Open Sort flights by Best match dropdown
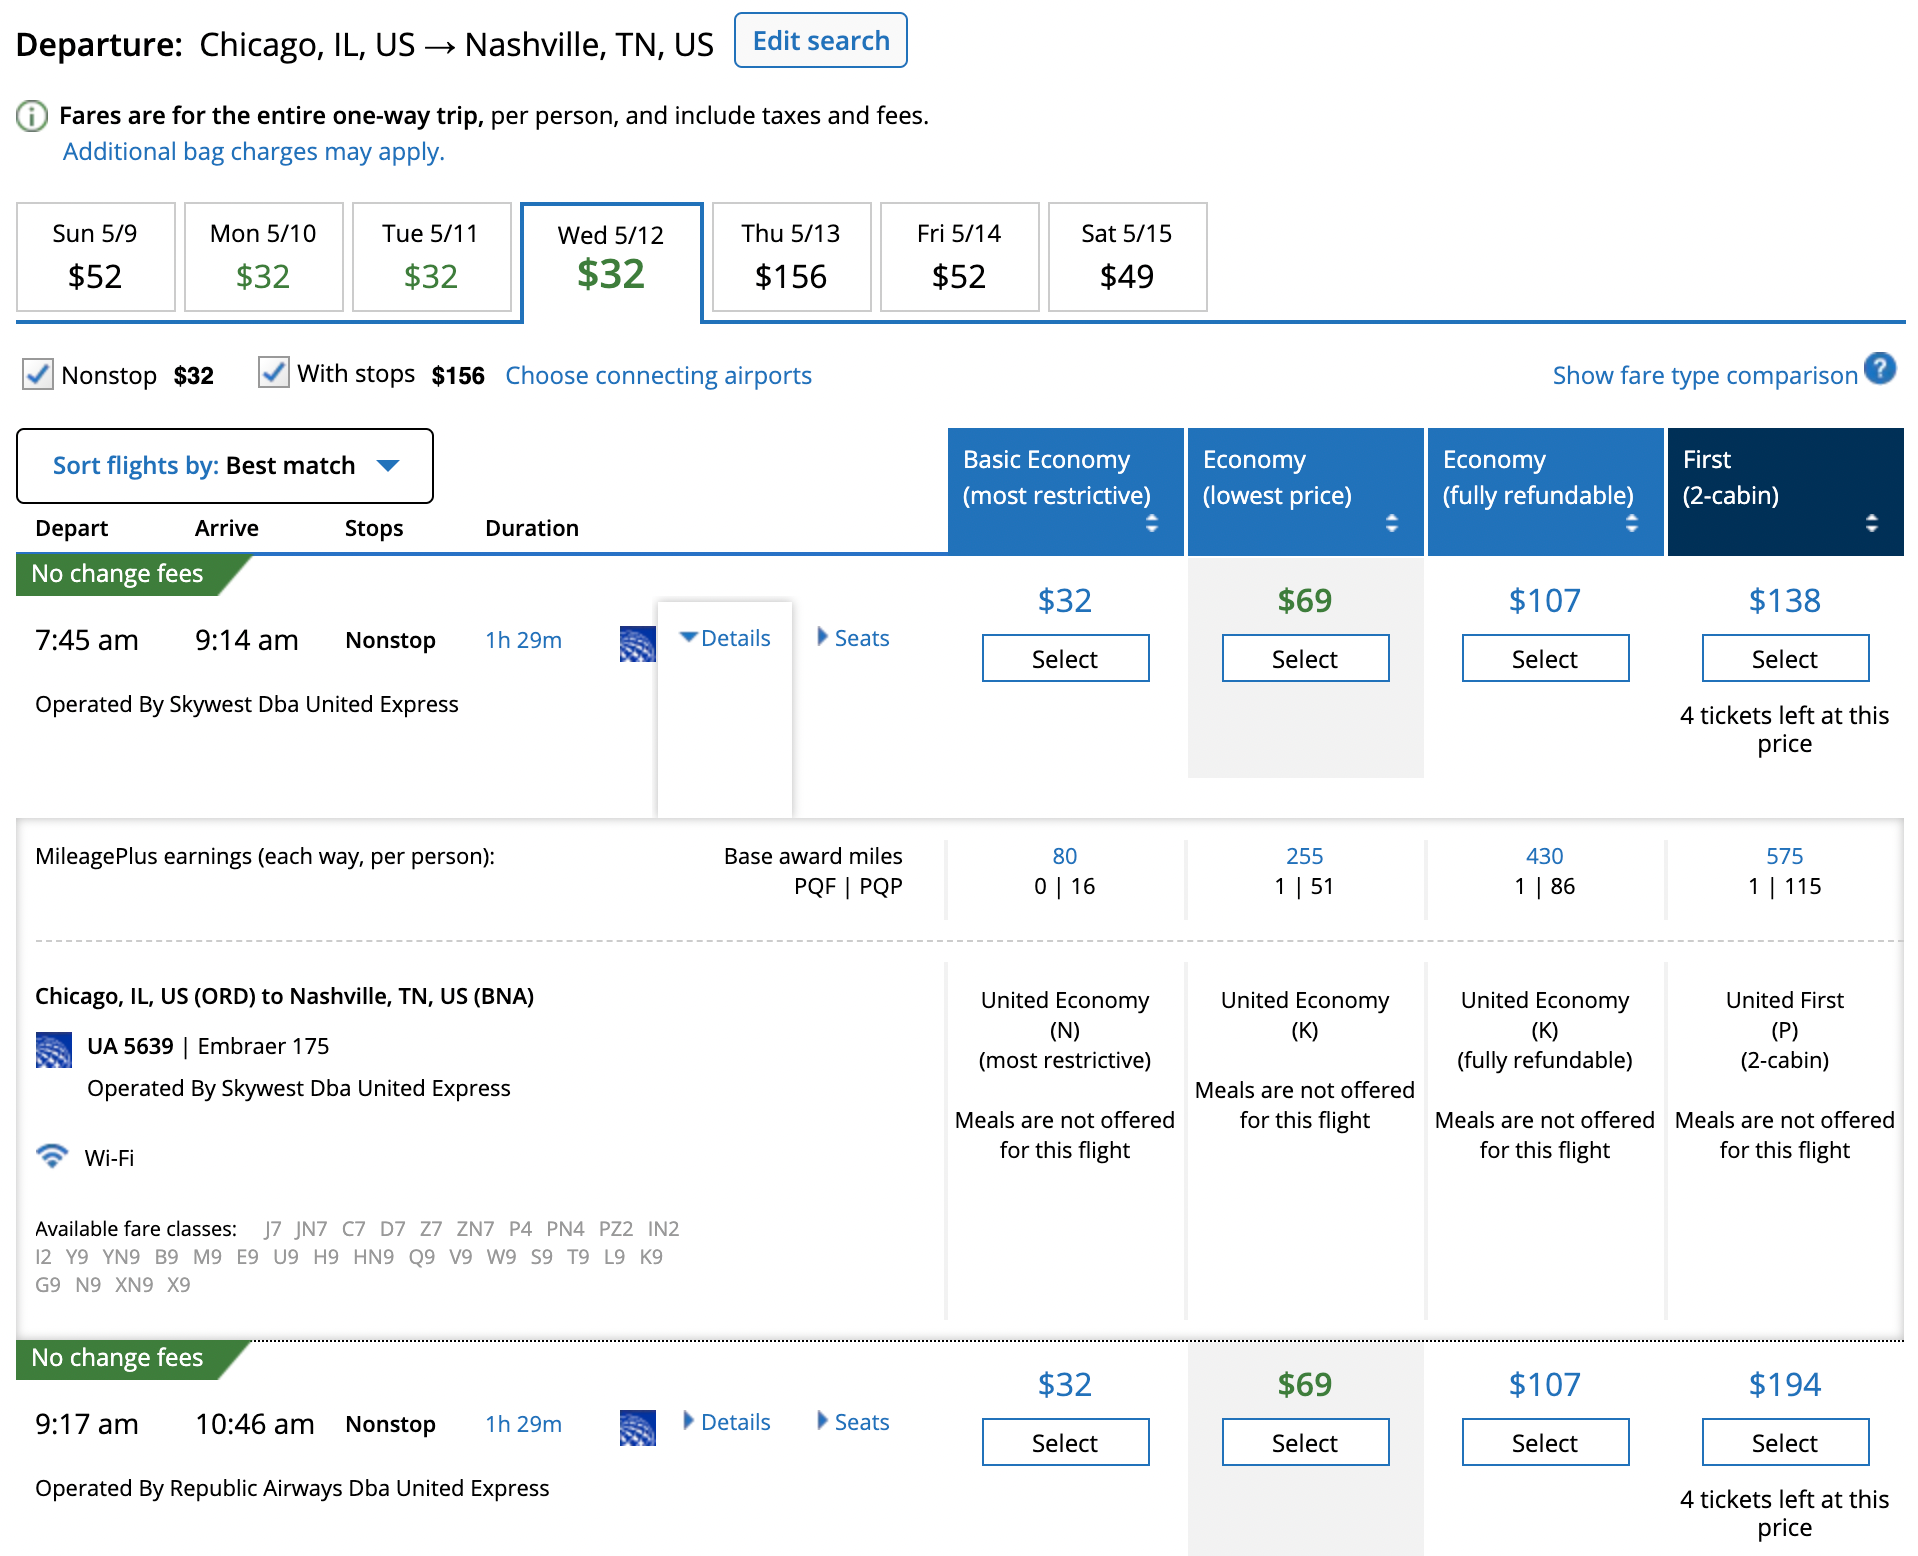This screenshot has height=1556, width=1918. 225,466
